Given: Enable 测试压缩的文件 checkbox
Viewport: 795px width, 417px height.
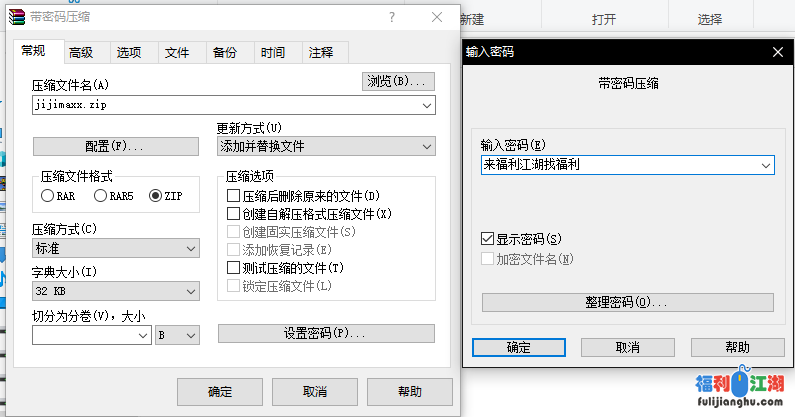Looking at the screenshot, I should [x=234, y=268].
